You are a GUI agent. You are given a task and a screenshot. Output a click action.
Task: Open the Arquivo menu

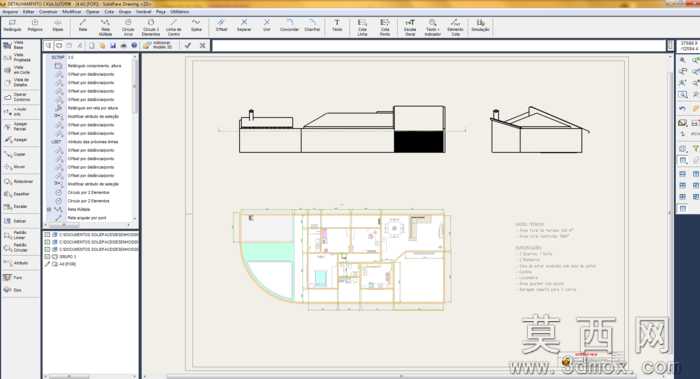click(10, 12)
